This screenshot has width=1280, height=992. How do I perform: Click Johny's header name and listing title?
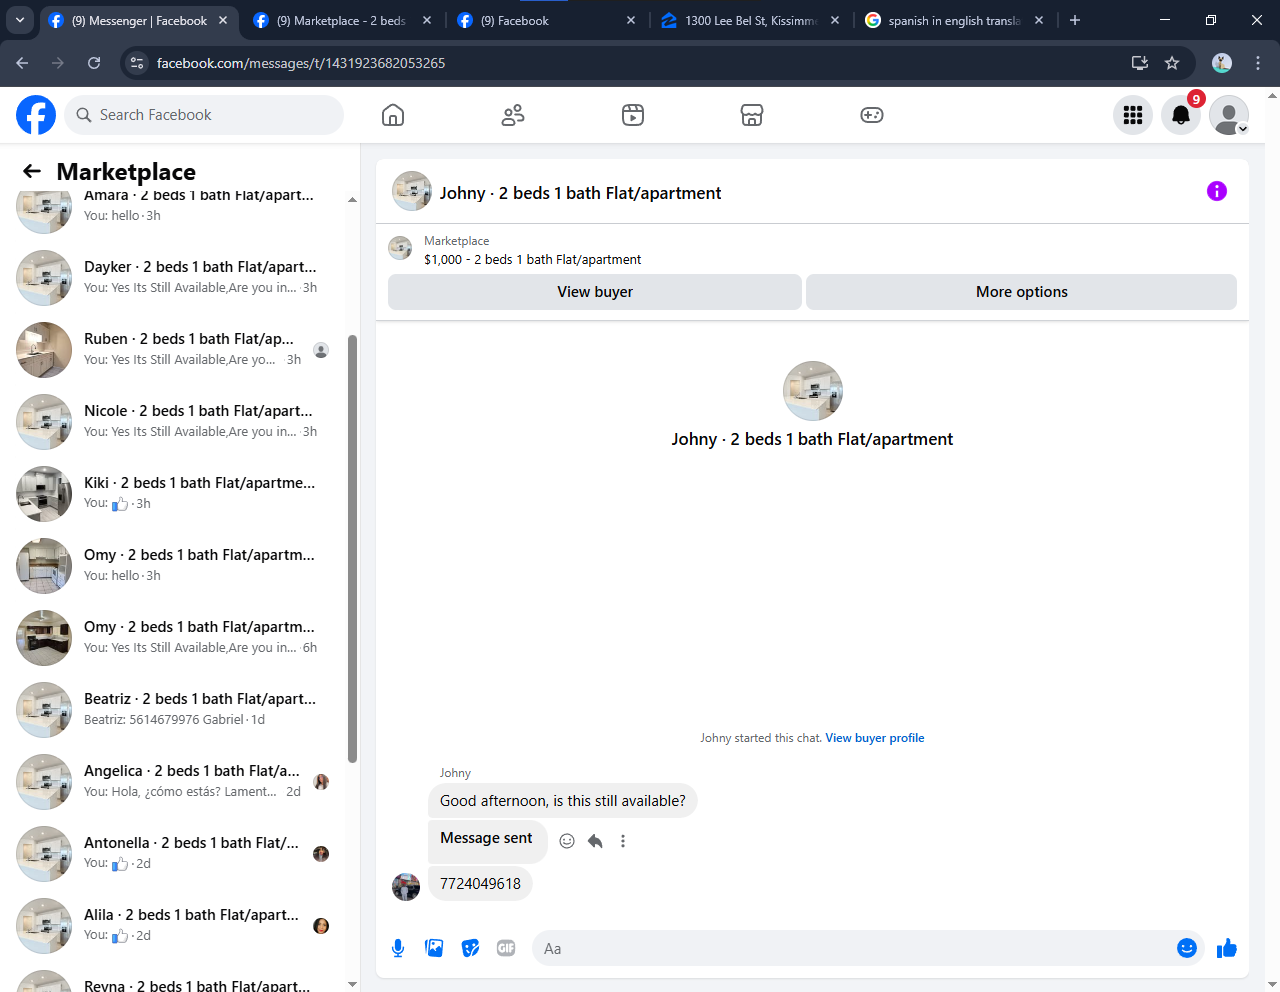coord(580,193)
